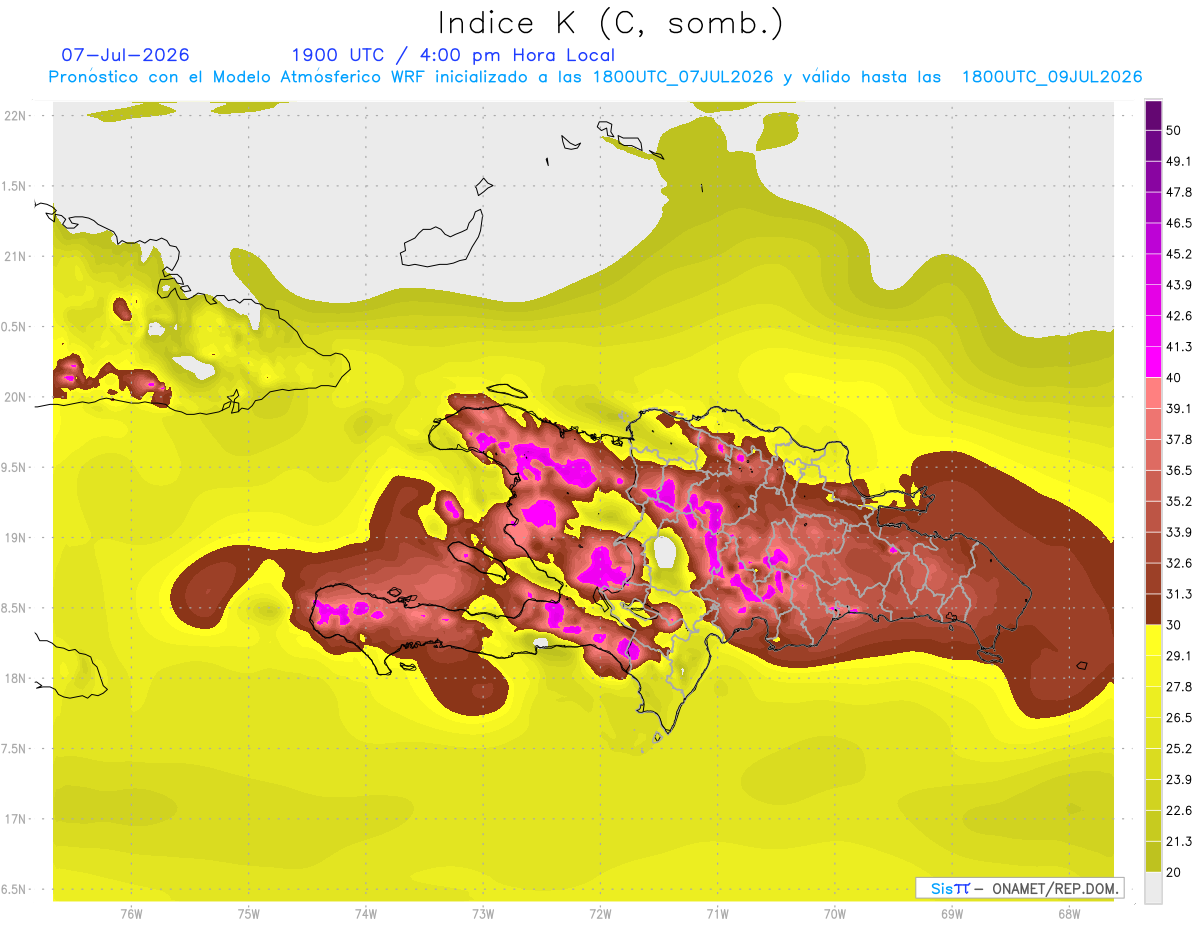
Task: Click the dark purple colorbar block above 50
Action: [x=1153, y=115]
